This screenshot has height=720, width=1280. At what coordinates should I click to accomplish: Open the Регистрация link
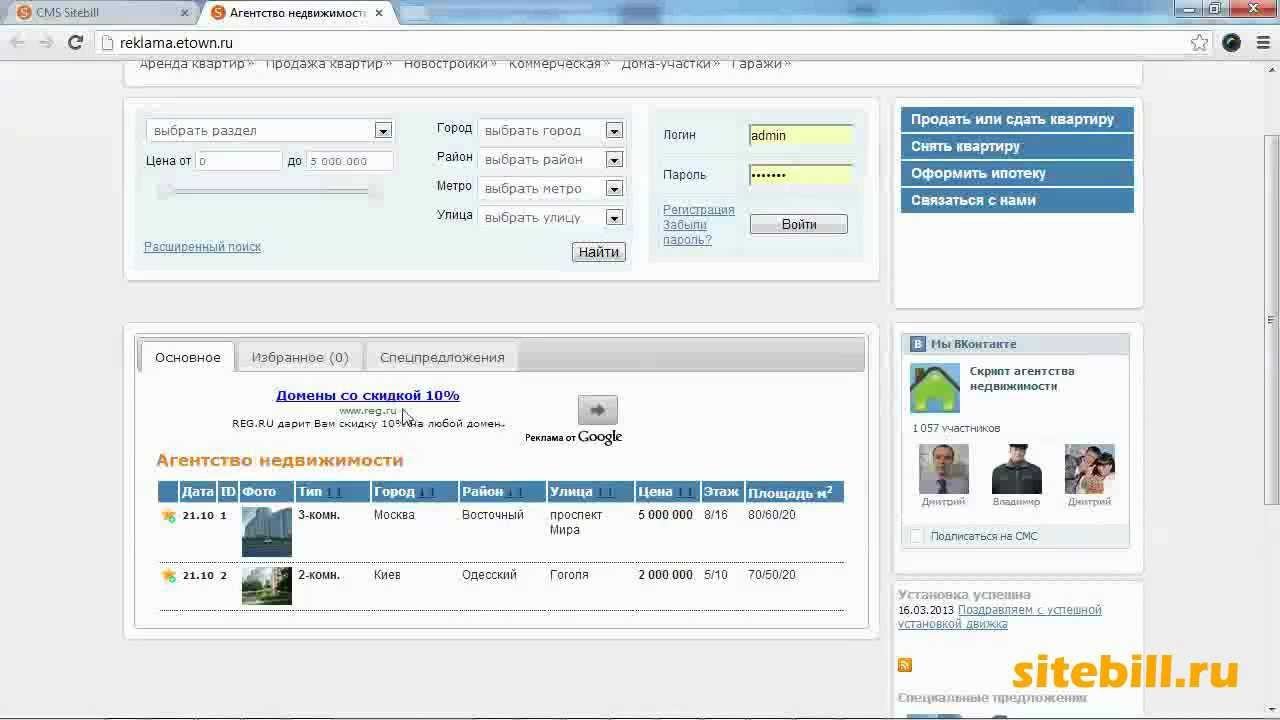[699, 210]
